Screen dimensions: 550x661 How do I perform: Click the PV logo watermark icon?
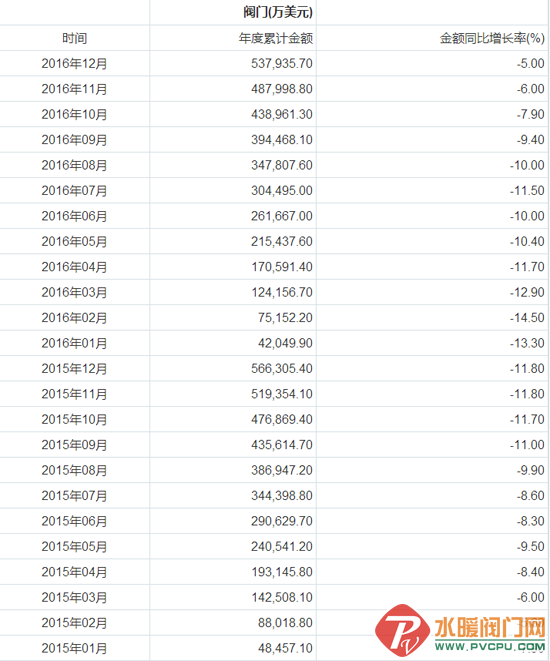[402, 630]
